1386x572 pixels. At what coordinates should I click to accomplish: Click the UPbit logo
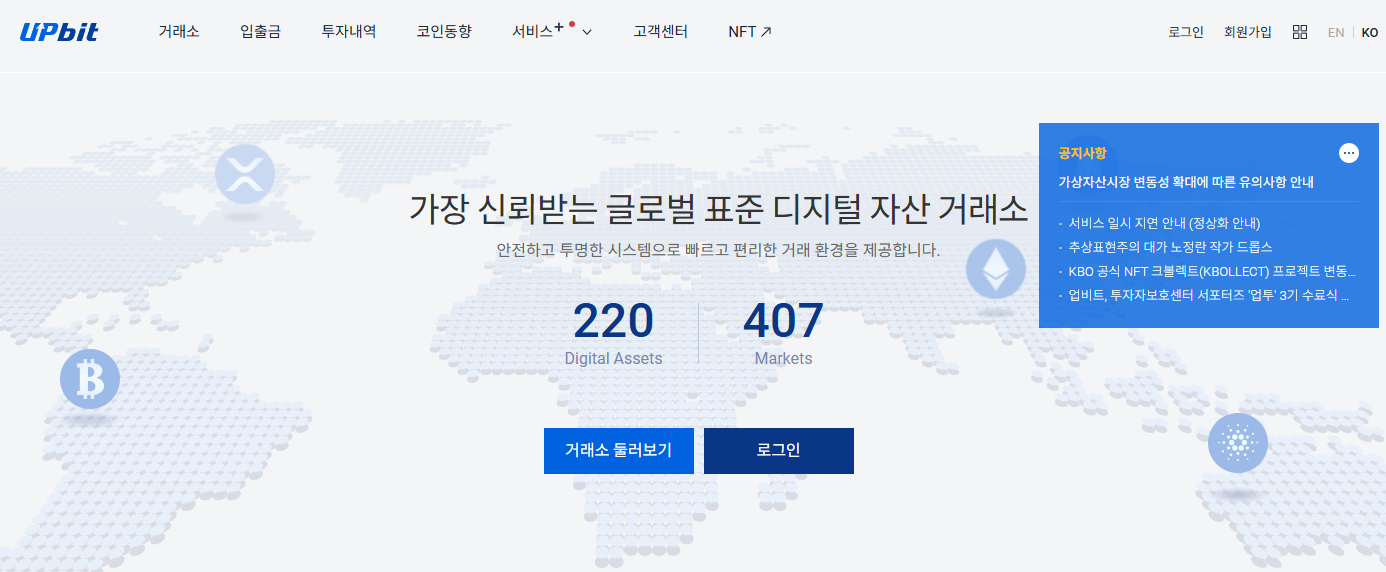click(x=59, y=32)
